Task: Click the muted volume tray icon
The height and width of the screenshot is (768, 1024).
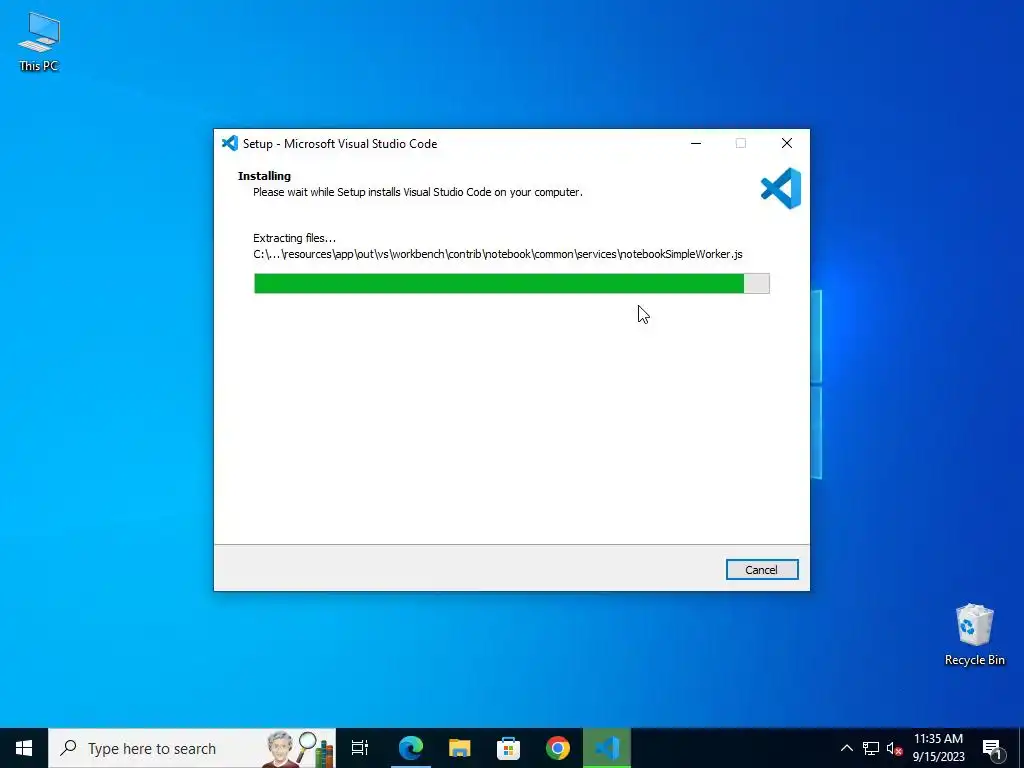Action: point(894,748)
